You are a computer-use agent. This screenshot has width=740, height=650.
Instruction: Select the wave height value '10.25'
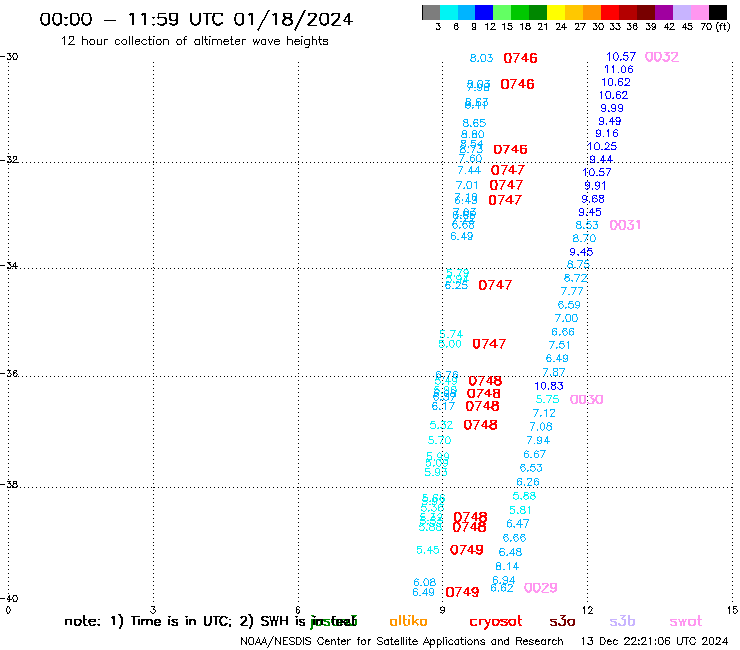602,147
